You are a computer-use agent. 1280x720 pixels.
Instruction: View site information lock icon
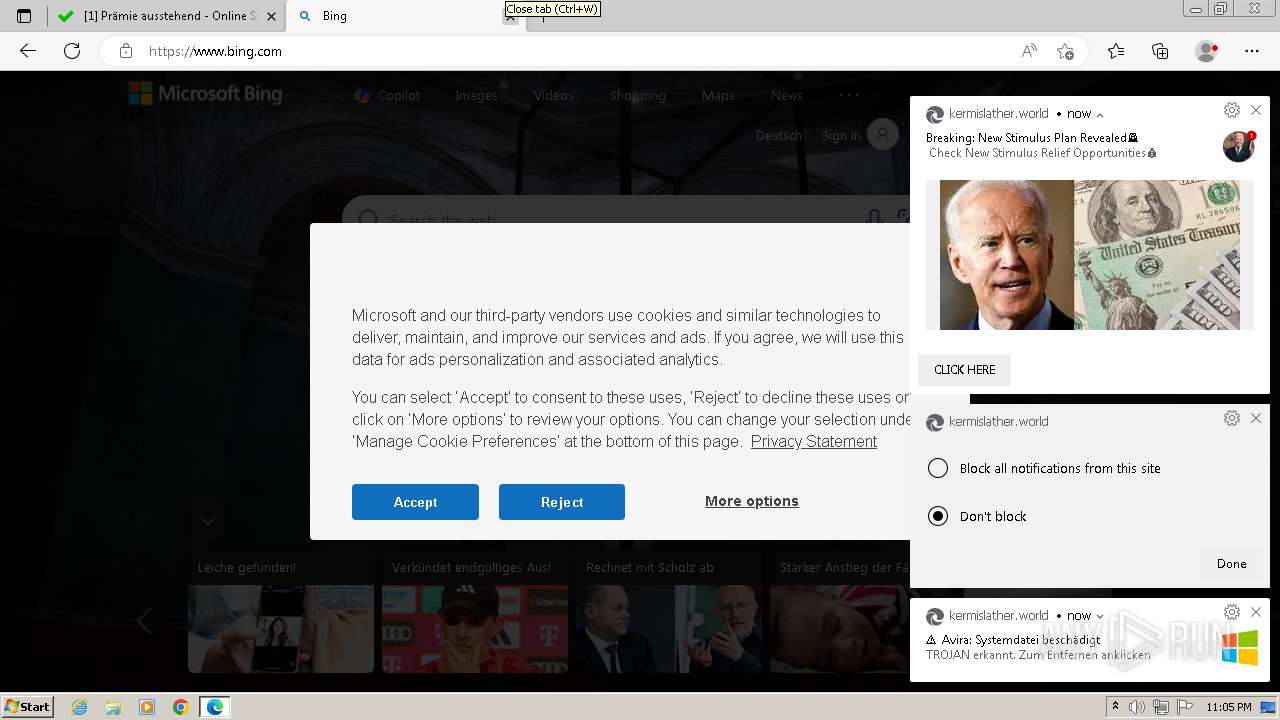[x=125, y=51]
